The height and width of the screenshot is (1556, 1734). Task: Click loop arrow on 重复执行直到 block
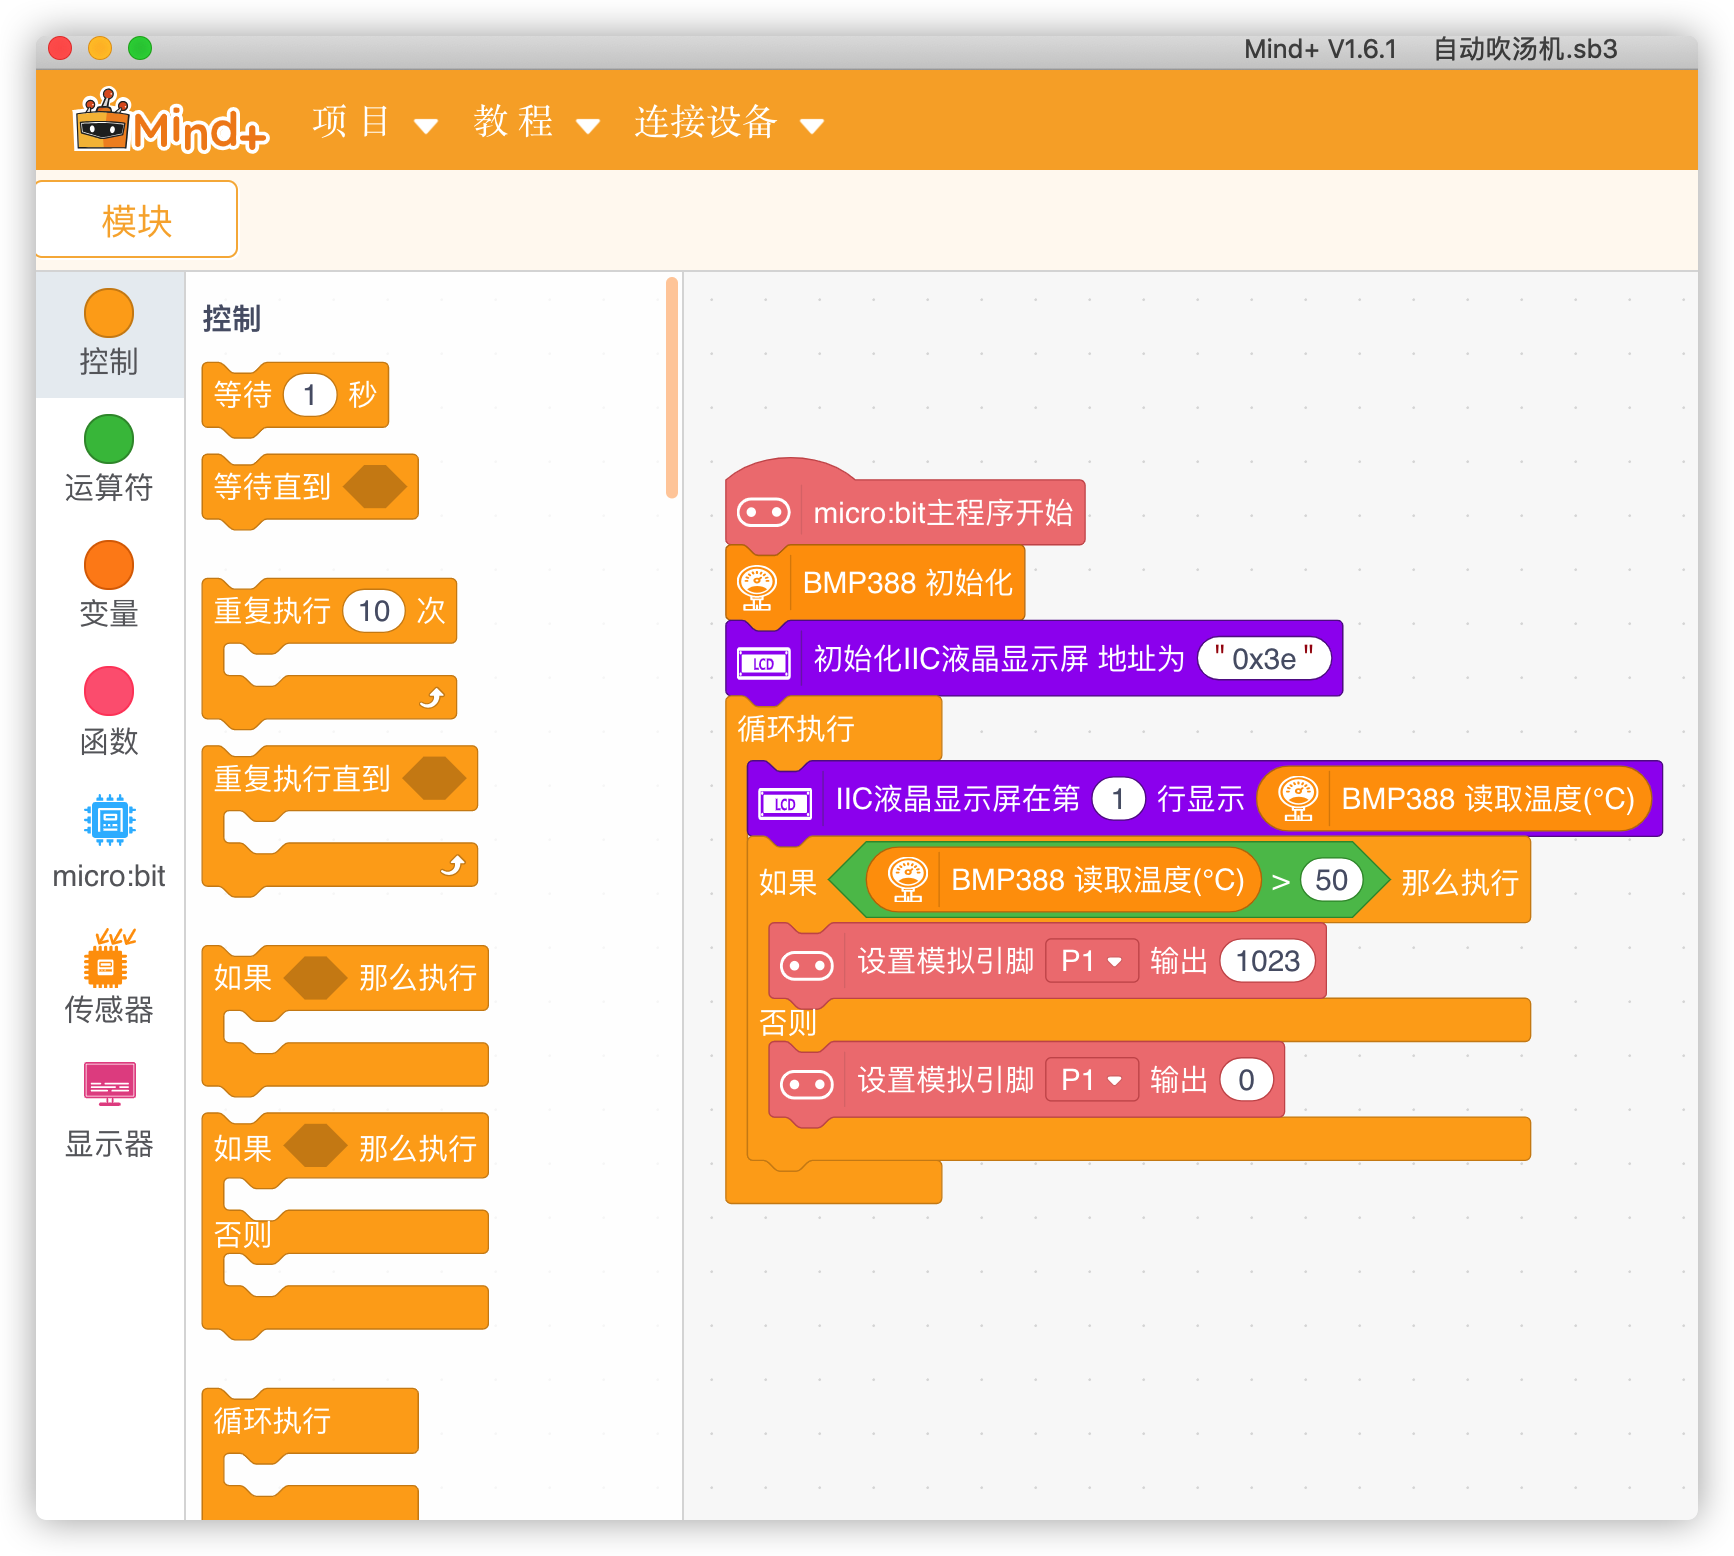click(453, 864)
